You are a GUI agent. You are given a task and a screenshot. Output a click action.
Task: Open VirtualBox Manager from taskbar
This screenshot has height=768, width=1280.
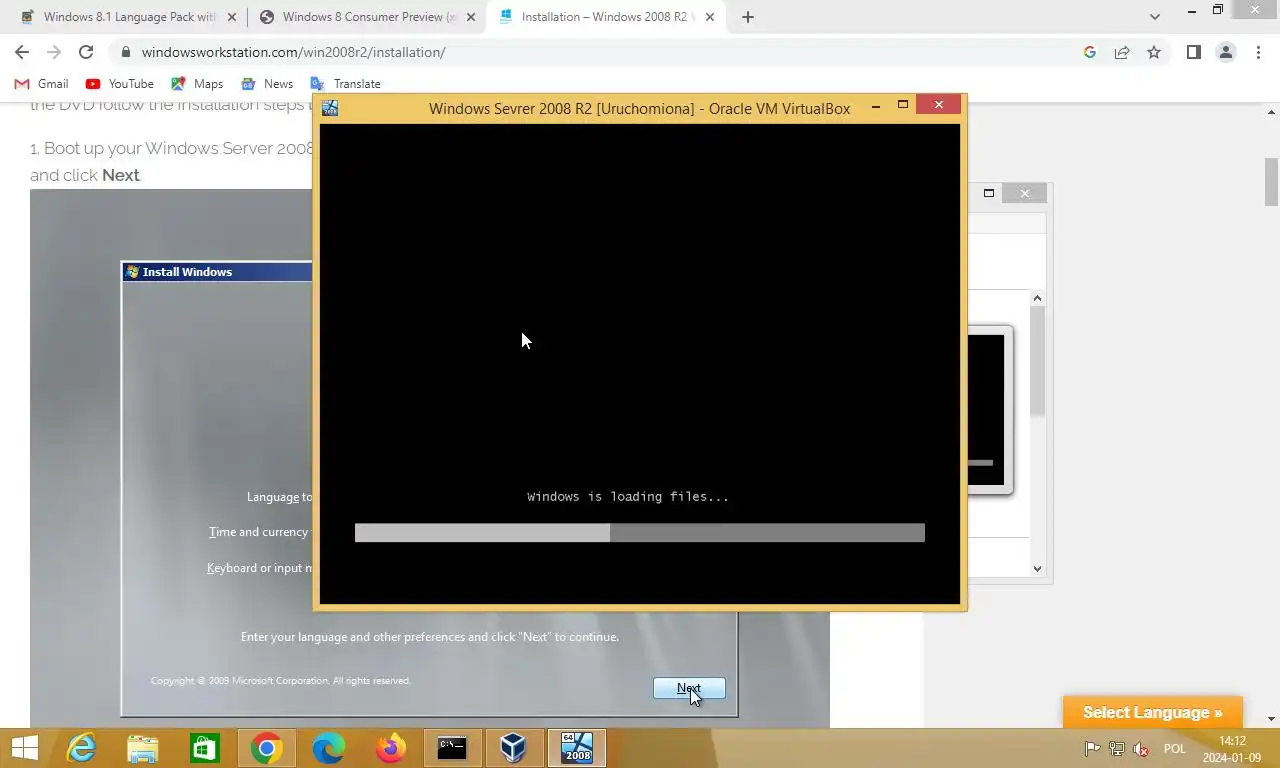(x=514, y=748)
